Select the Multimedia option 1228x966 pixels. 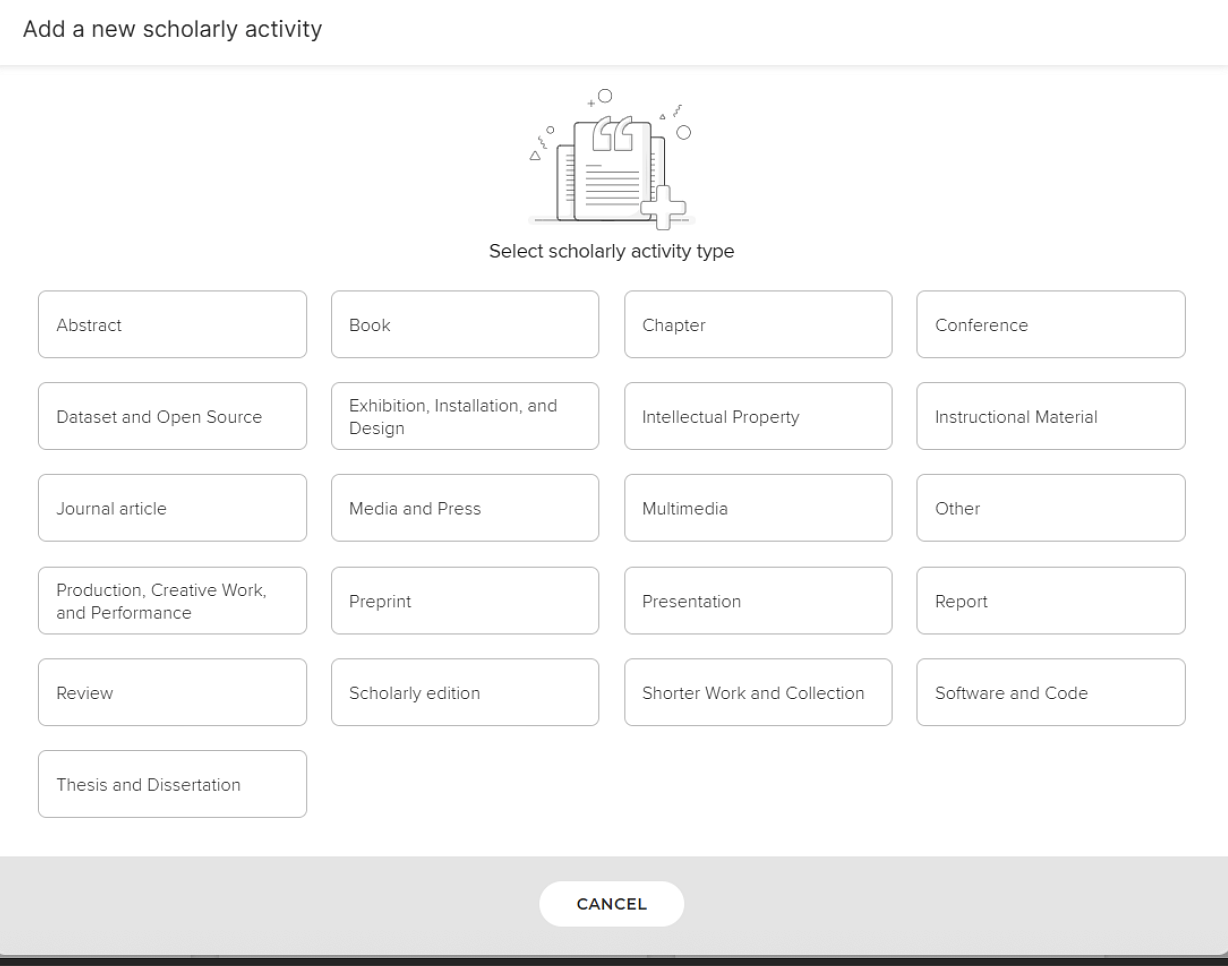click(x=758, y=508)
